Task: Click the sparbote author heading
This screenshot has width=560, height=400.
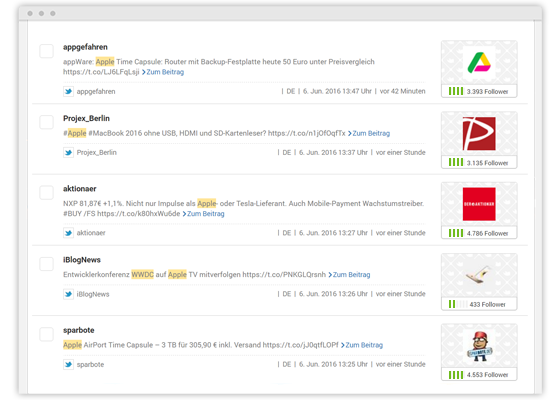Action: (x=79, y=330)
